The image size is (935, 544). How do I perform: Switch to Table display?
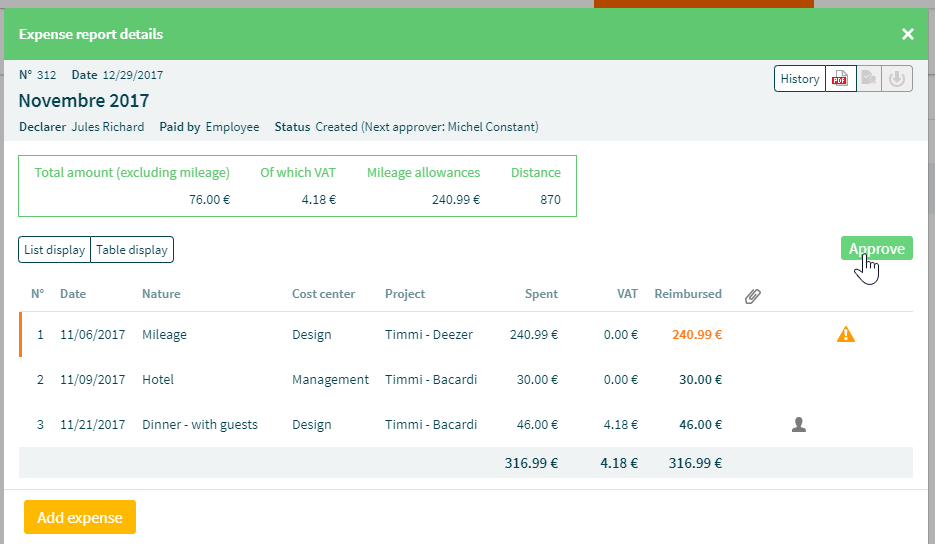(132, 250)
